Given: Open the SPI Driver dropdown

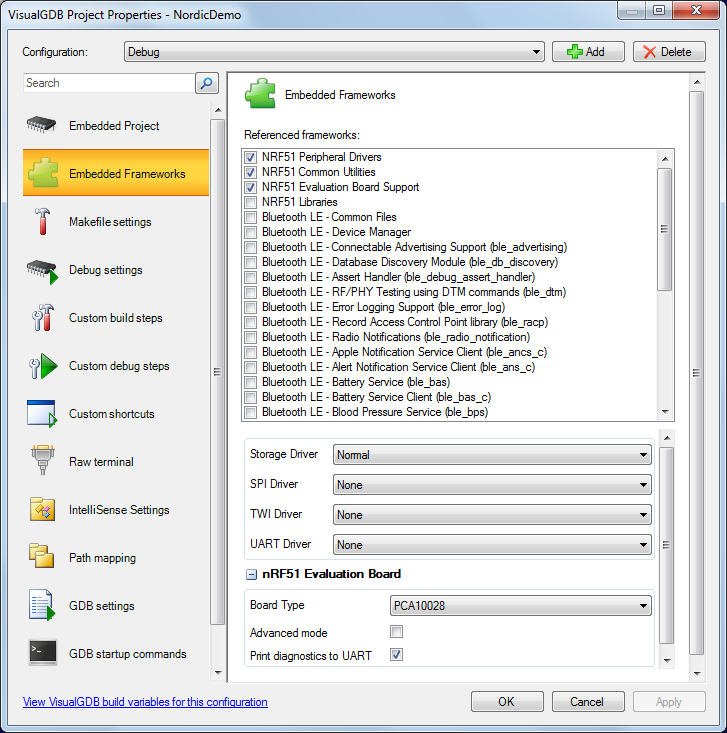Looking at the screenshot, I should 492,484.
